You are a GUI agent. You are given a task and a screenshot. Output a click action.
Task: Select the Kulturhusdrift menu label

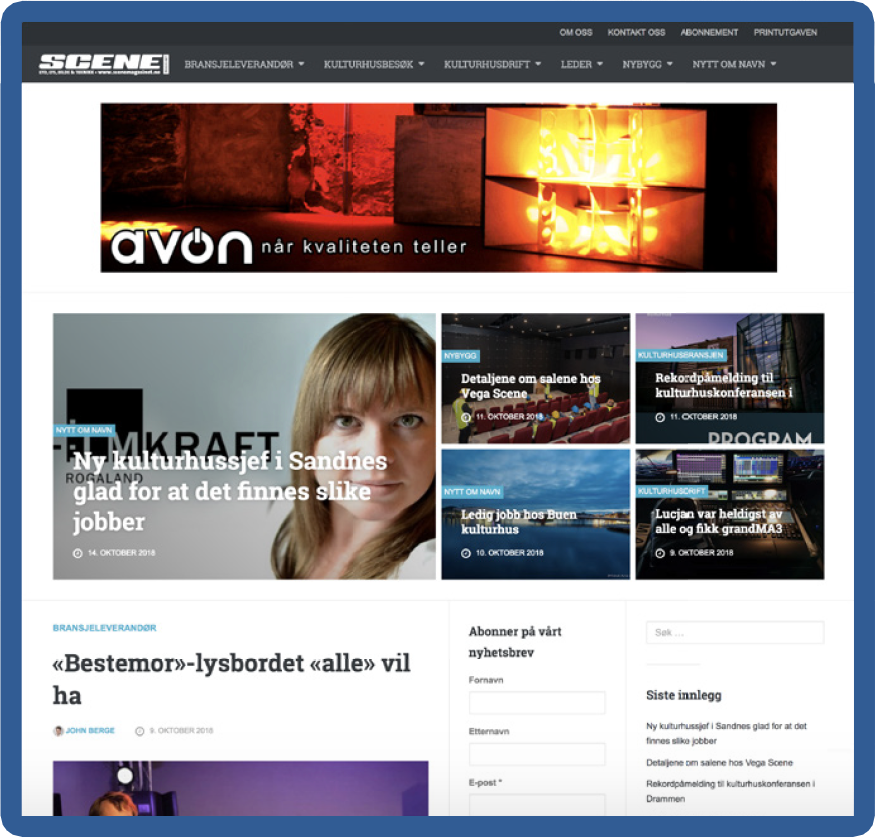487,64
